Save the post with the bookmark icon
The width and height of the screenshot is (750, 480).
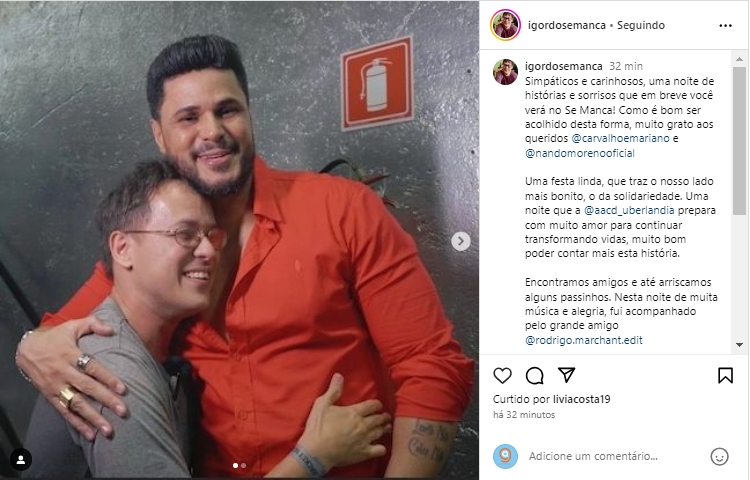coord(725,375)
